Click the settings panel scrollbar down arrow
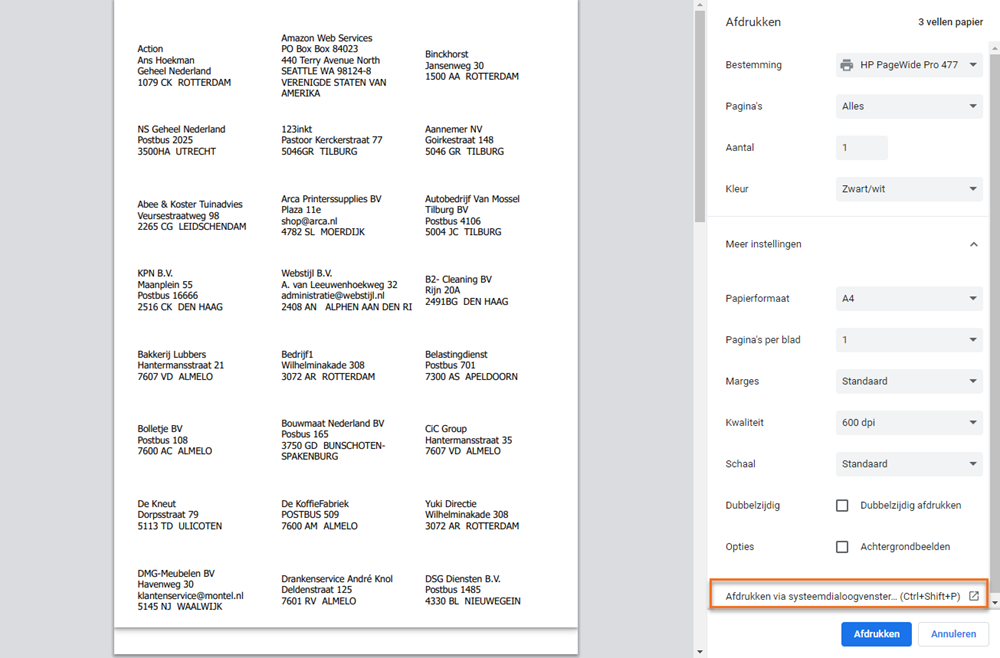1000x658 pixels. click(994, 603)
